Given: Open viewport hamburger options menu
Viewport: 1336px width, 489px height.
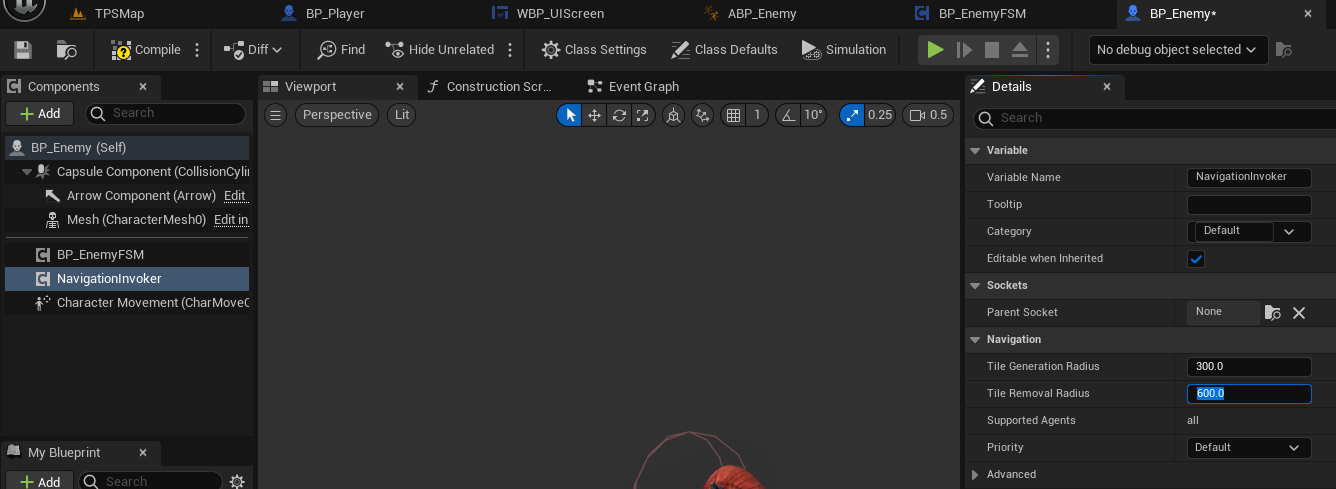Looking at the screenshot, I should 276,115.
